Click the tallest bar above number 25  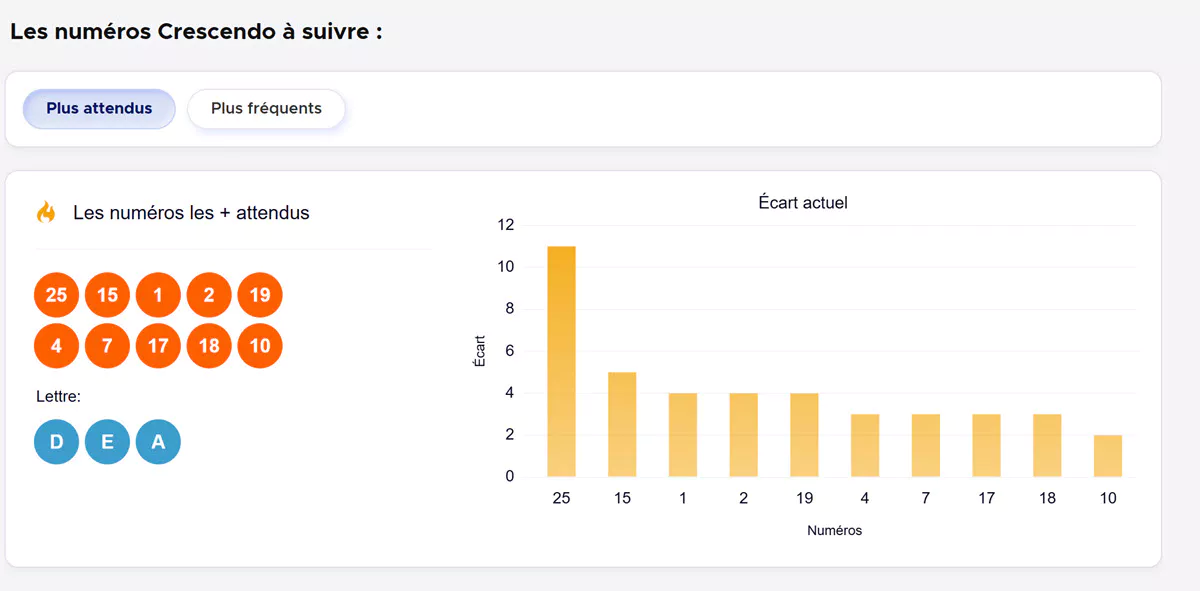point(561,360)
